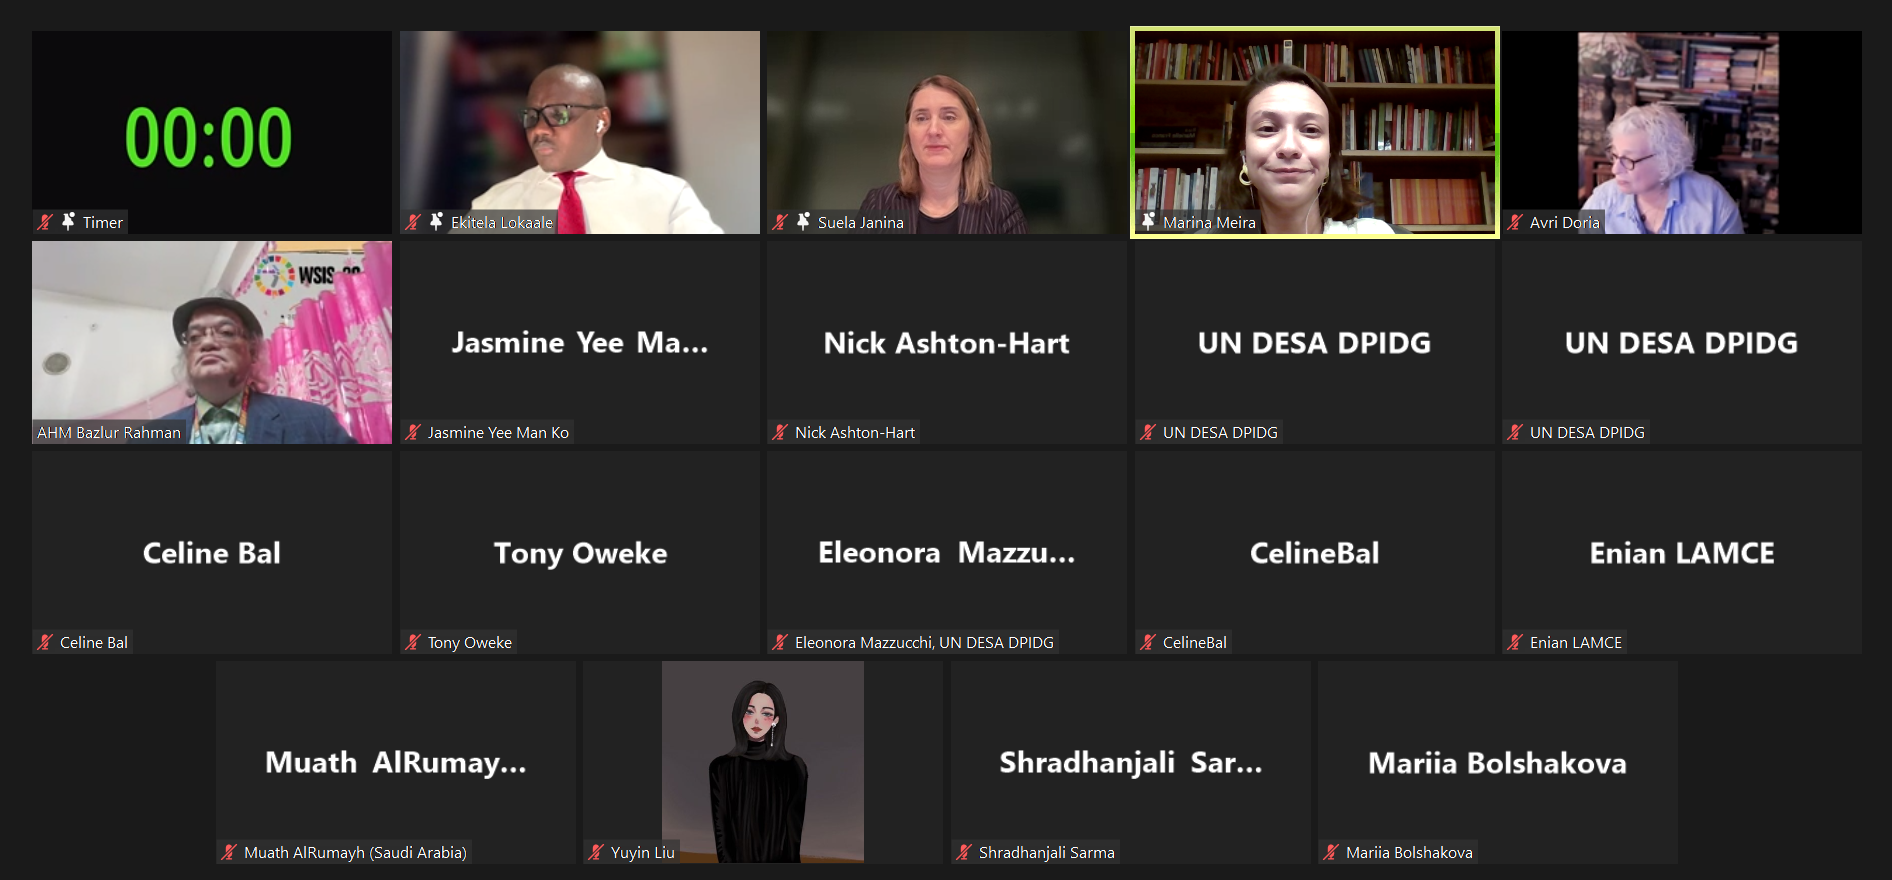Viewport: 1892px width, 880px height.
Task: Click muted mic icon beside Yuyin Liu
Action: click(x=596, y=852)
